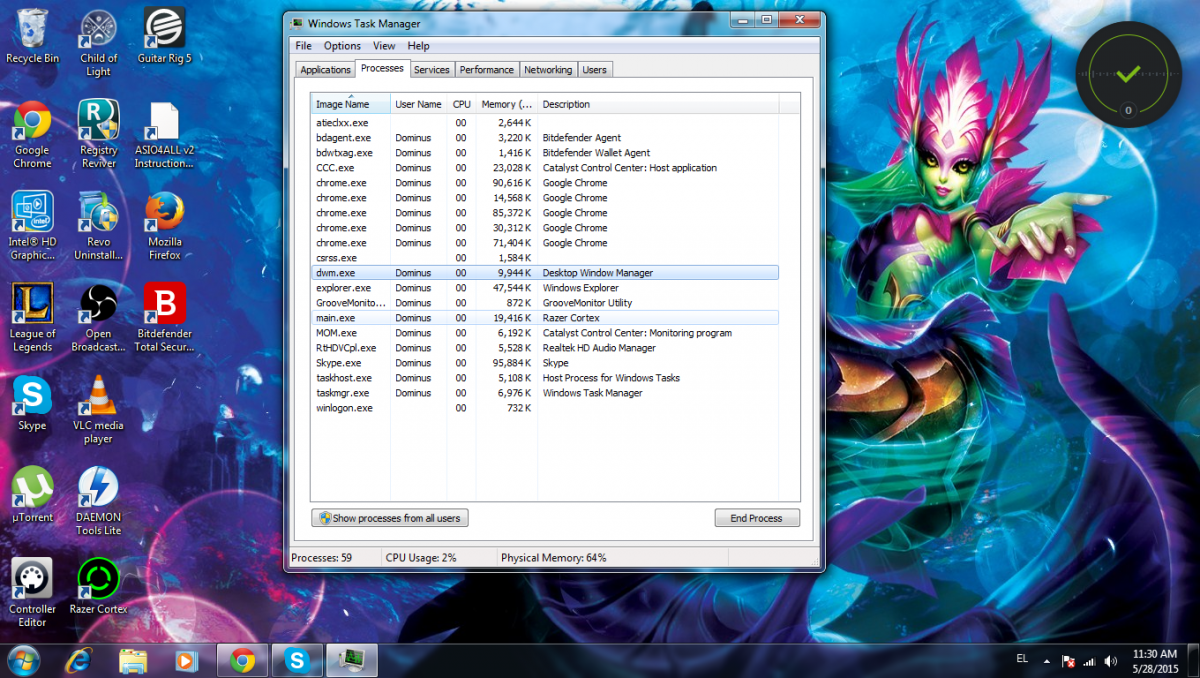Open the Help menu in Task Manager
The image size is (1200, 678).
pos(419,46)
